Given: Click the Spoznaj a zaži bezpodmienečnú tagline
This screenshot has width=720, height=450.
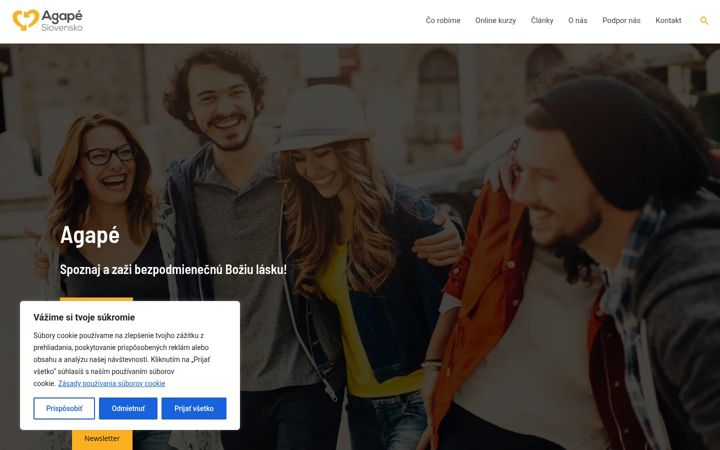Looking at the screenshot, I should (x=173, y=270).
